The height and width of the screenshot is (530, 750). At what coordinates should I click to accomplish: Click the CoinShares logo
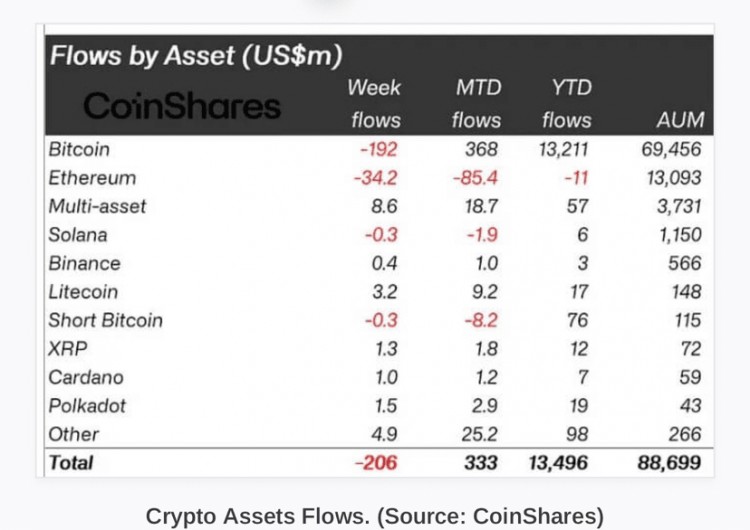pos(182,106)
